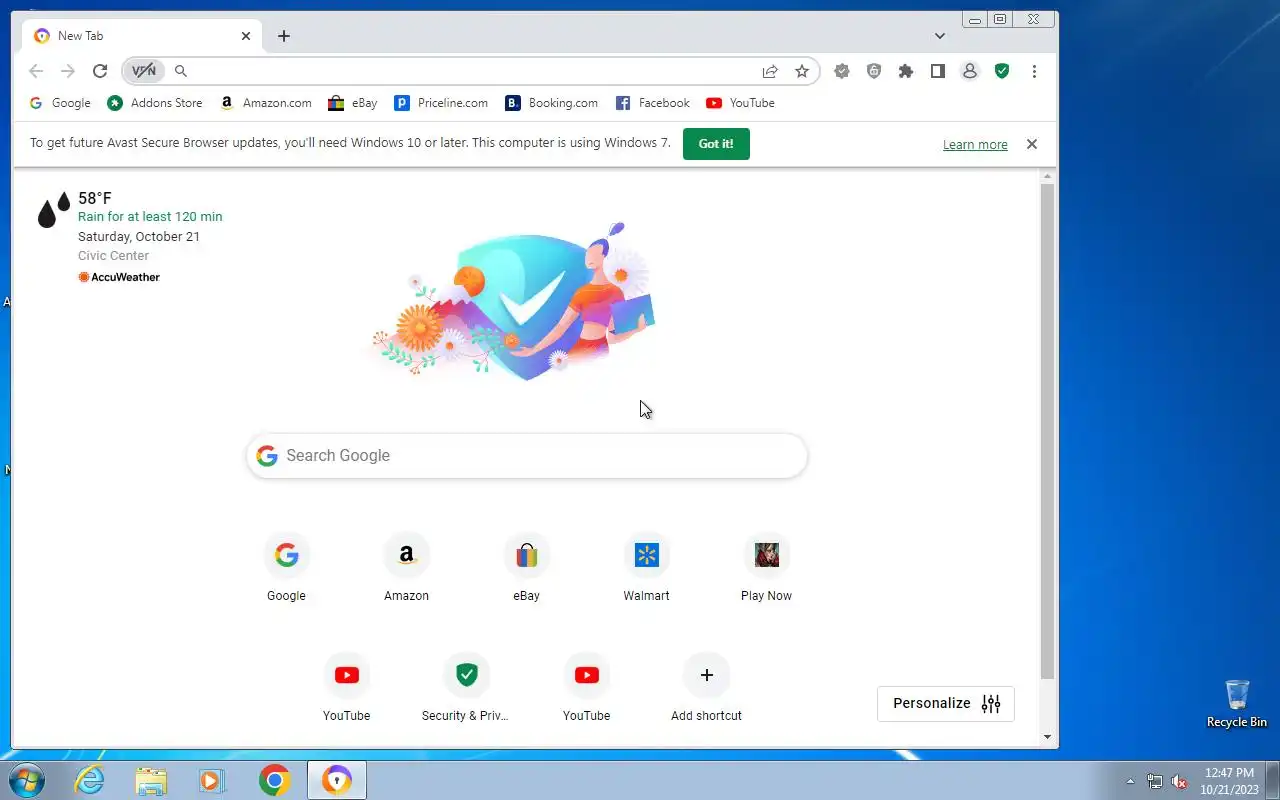Open the Addons Store bookmark
The width and height of the screenshot is (1280, 800).
tap(155, 103)
